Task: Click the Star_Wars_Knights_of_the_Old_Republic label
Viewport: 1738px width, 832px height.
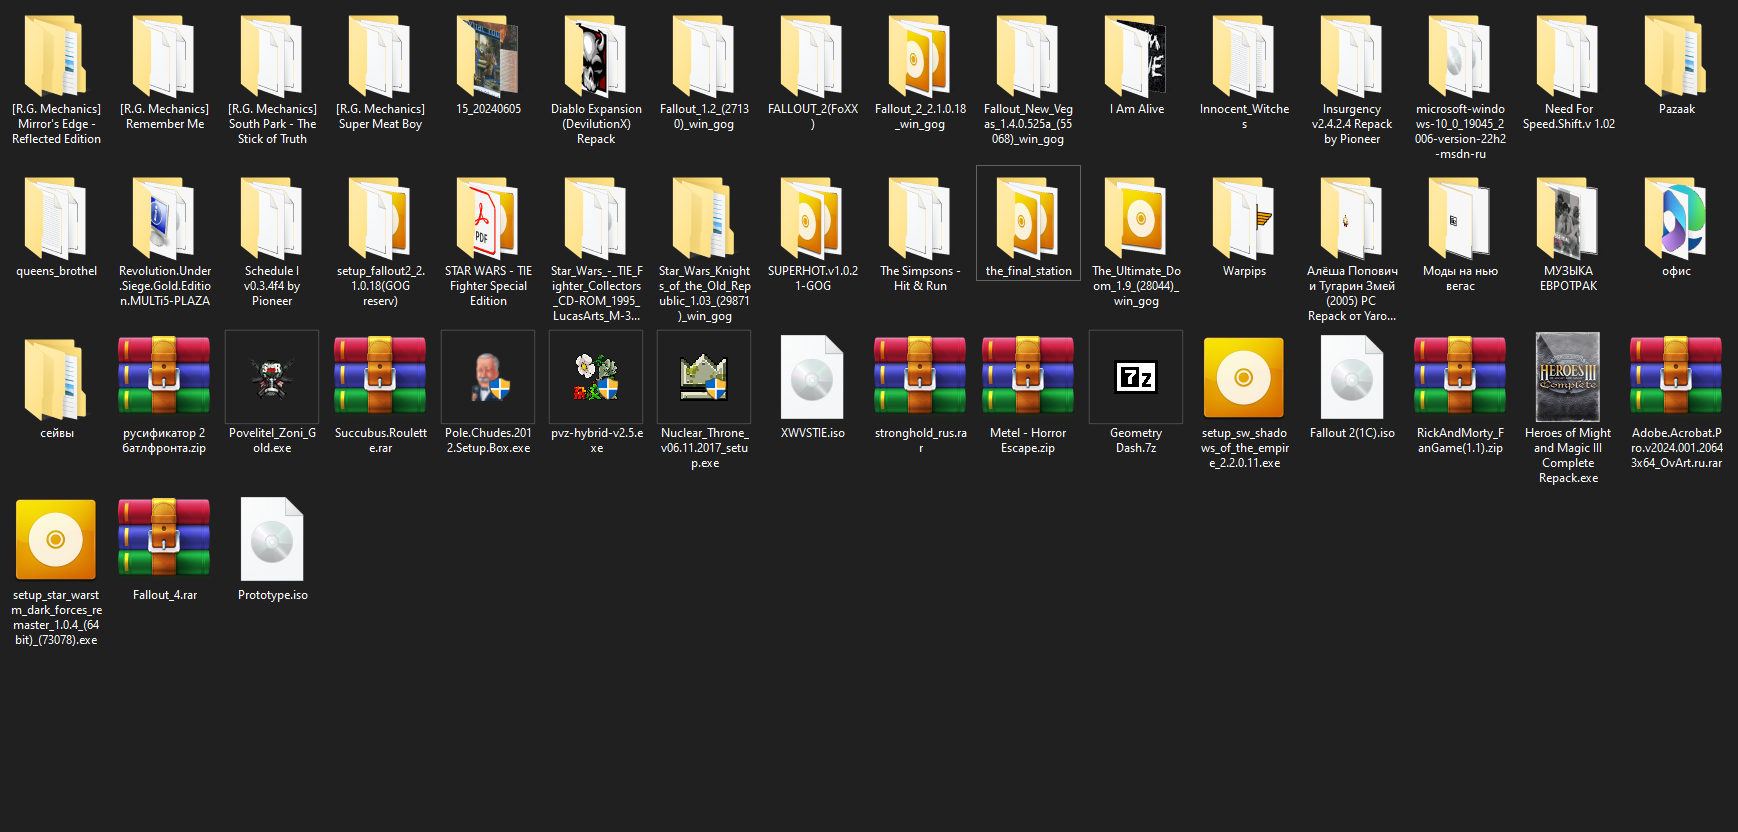Action: [704, 293]
